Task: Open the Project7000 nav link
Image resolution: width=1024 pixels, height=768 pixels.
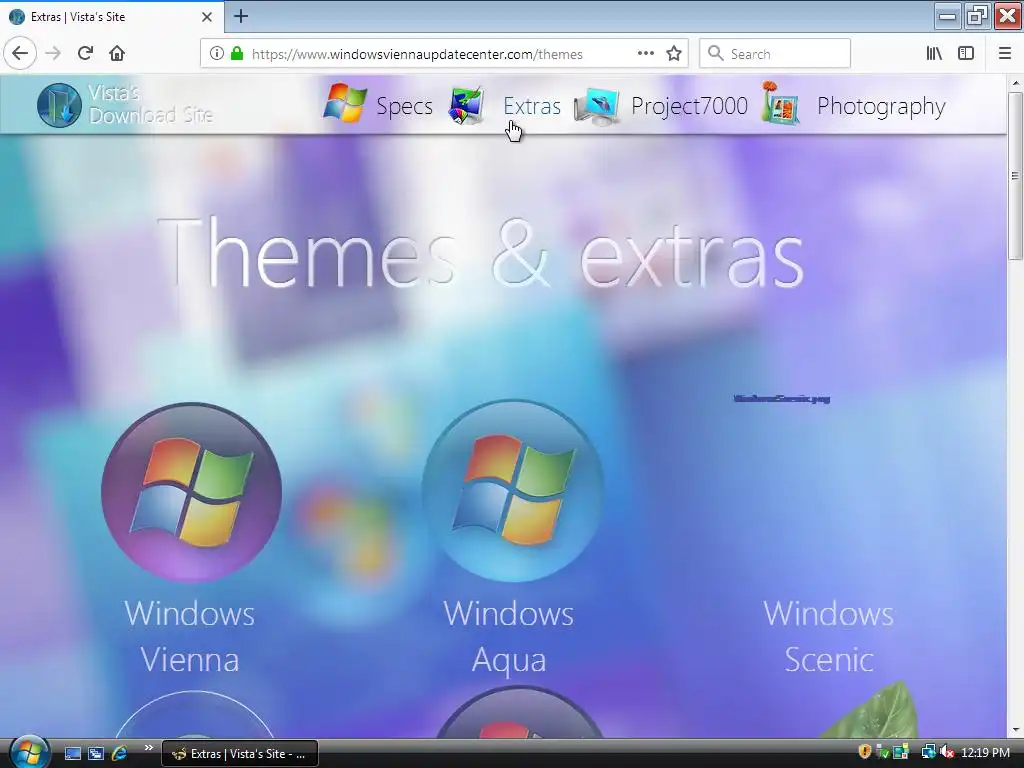Action: (x=689, y=106)
